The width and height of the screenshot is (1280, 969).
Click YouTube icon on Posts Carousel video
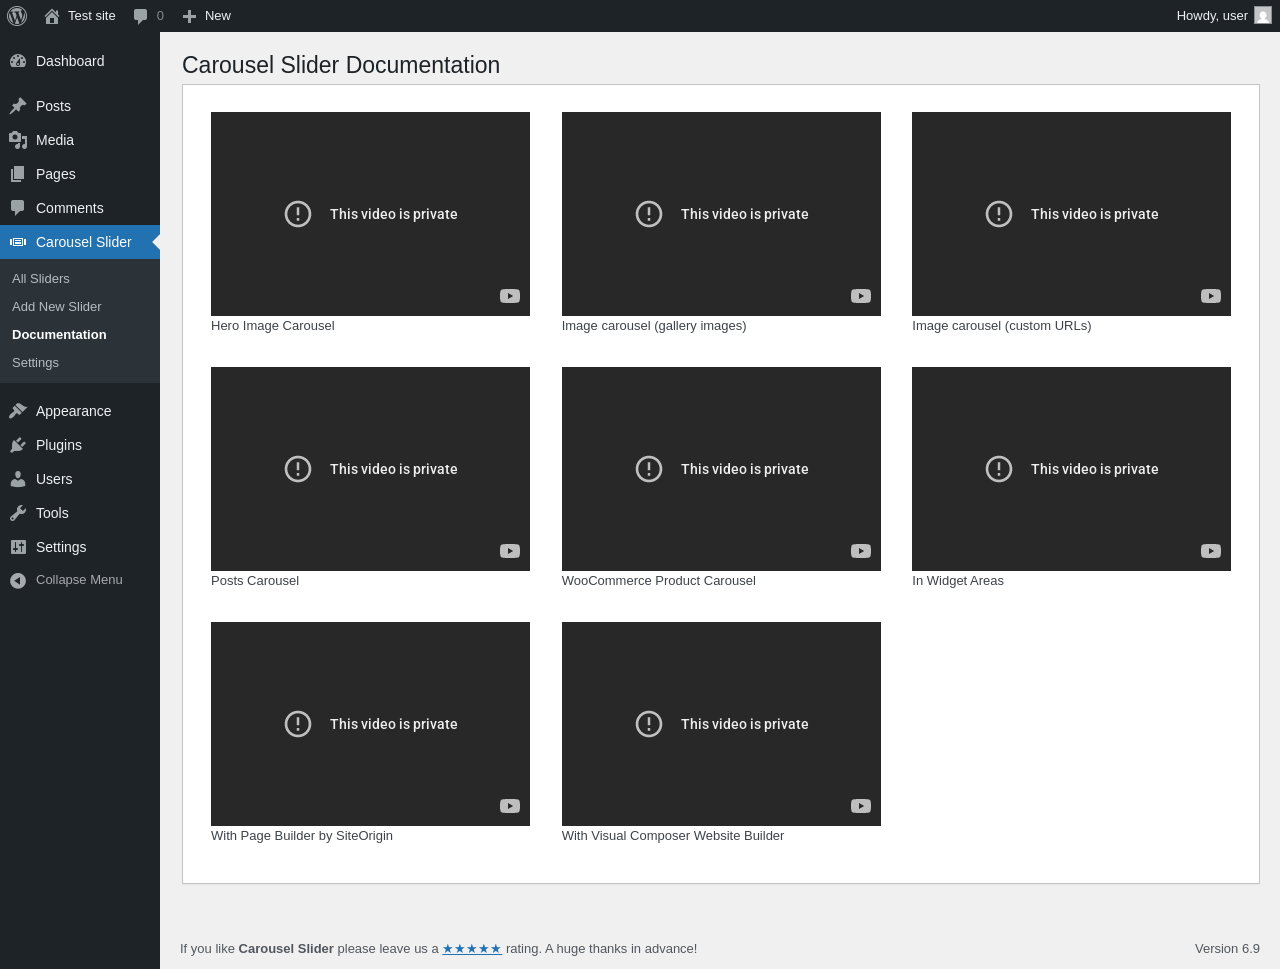[x=510, y=551]
